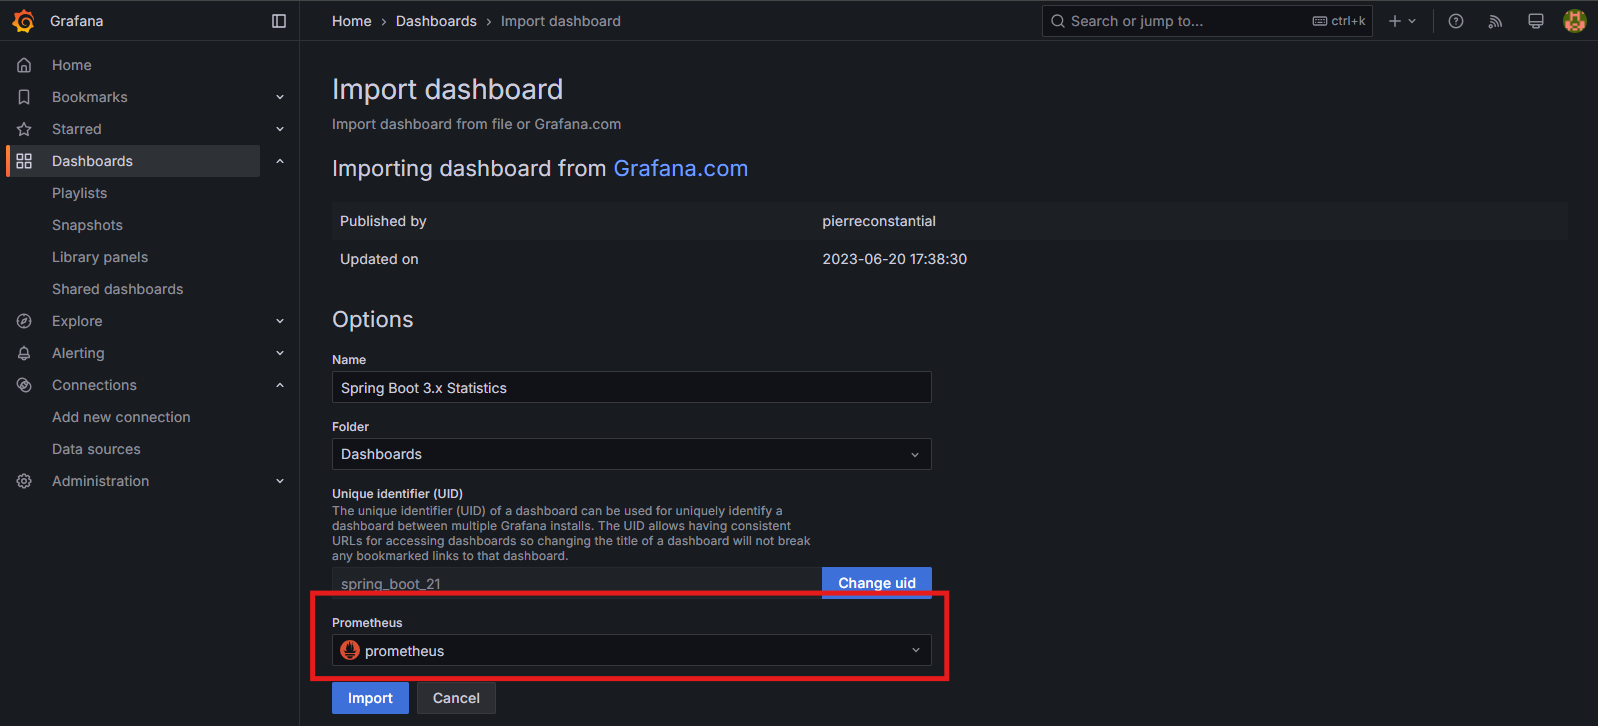This screenshot has height=726, width=1598.
Task: Go to Home in sidebar
Action: tap(72, 65)
